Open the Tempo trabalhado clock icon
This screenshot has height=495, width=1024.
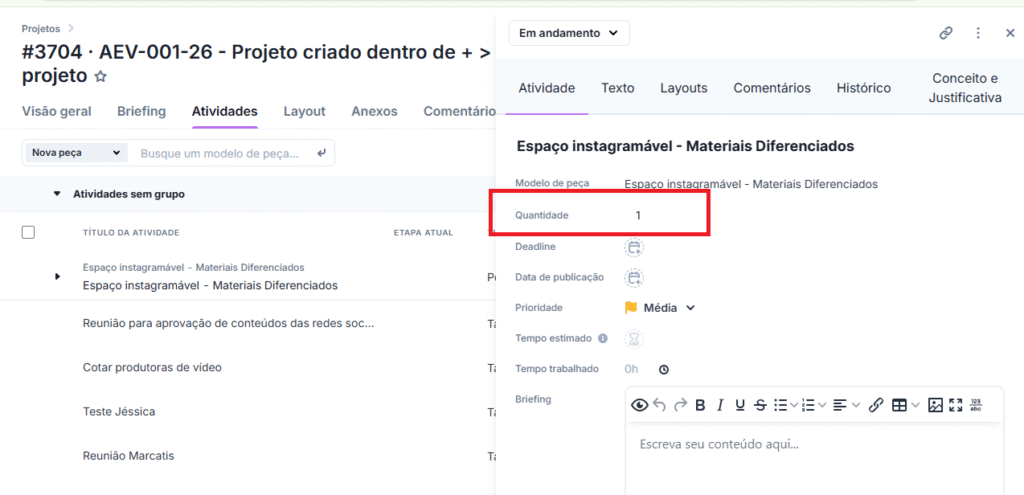[663, 369]
